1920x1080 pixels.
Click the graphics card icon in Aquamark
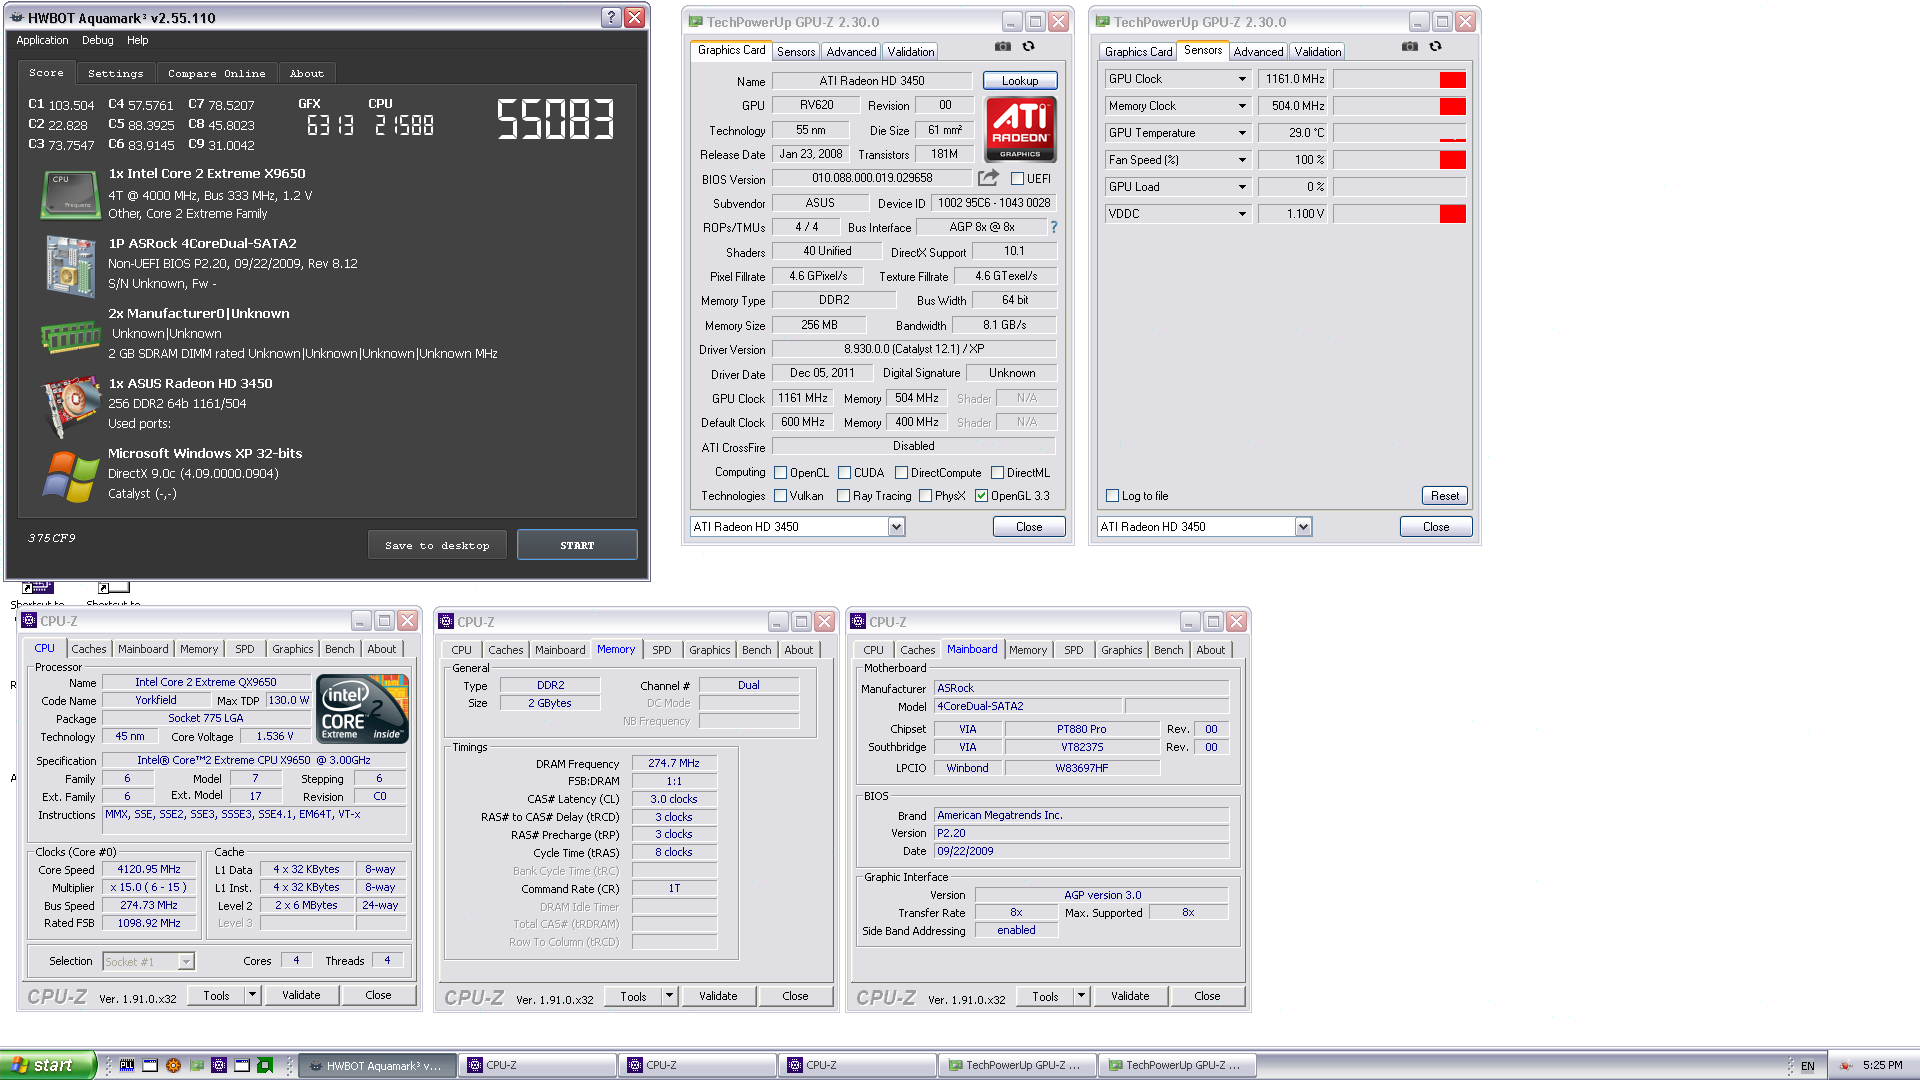click(70, 406)
